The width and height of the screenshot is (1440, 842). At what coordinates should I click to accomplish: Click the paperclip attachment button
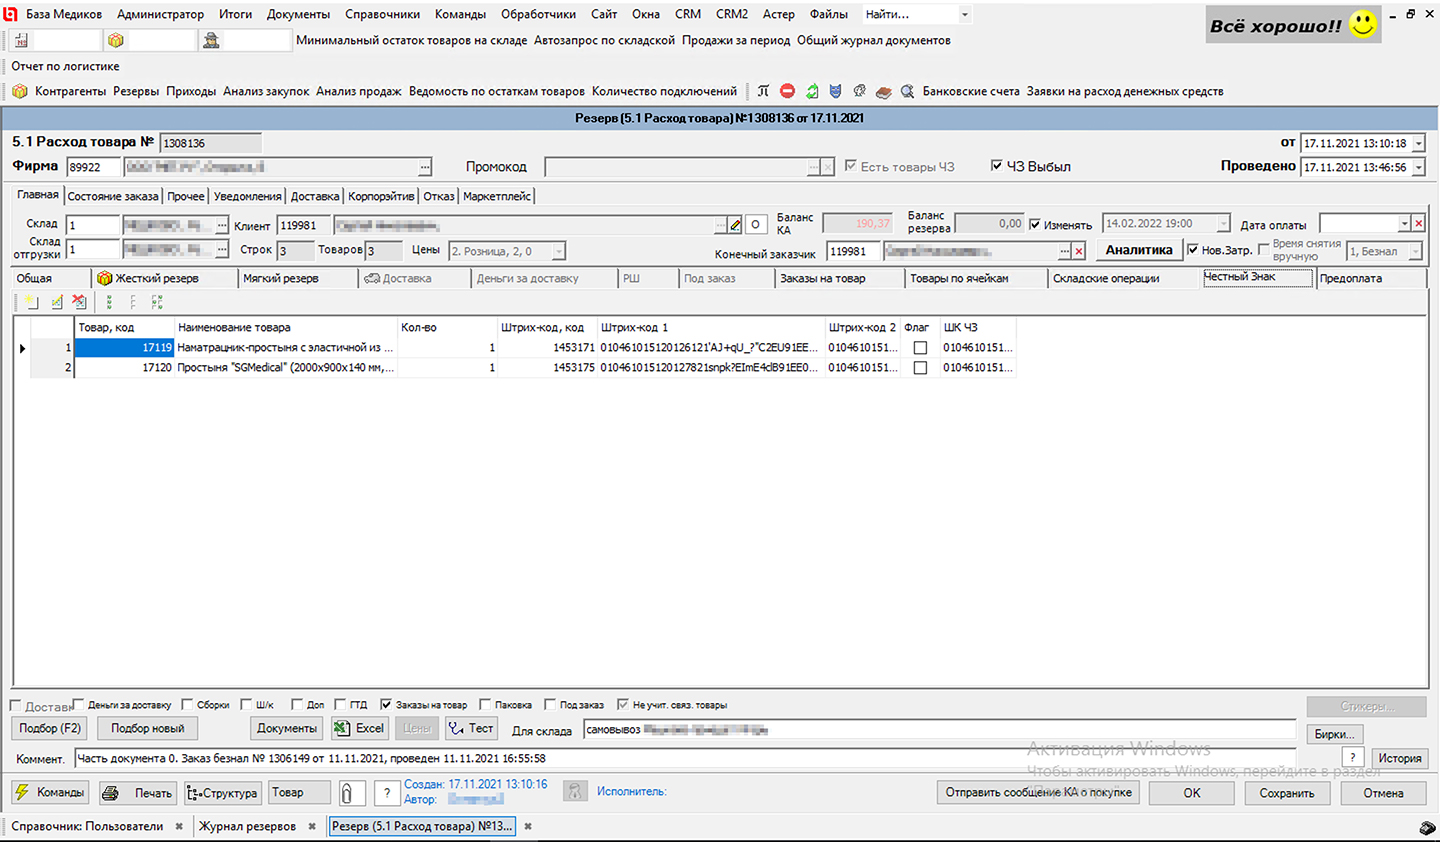pos(347,793)
